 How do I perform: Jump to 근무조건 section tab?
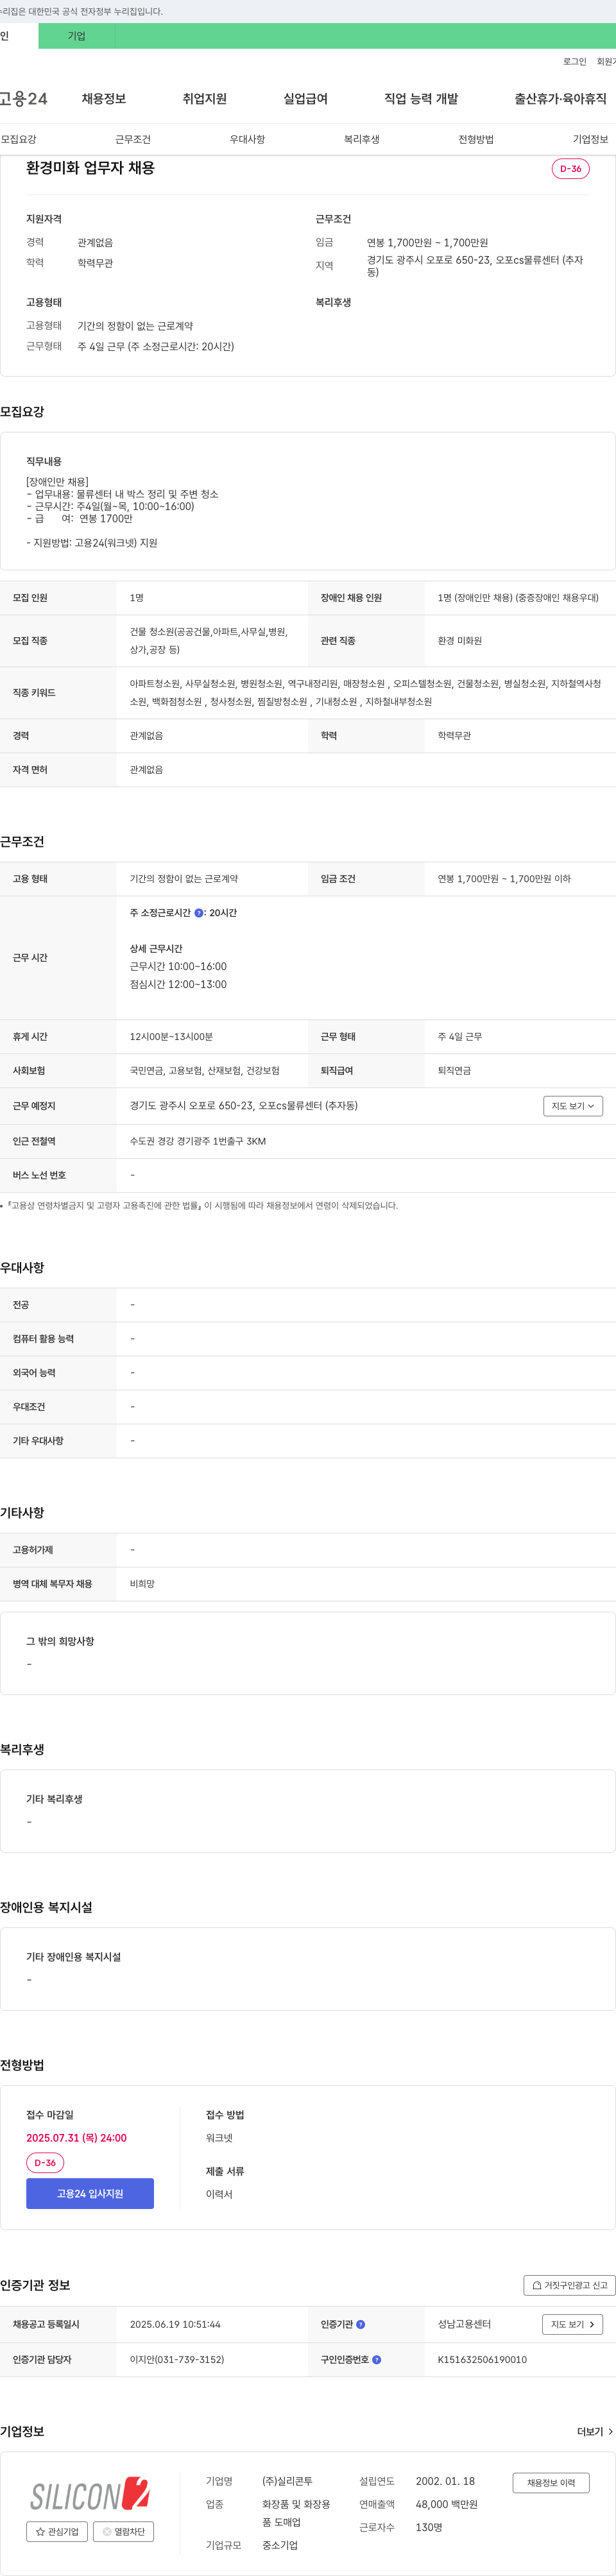133,140
